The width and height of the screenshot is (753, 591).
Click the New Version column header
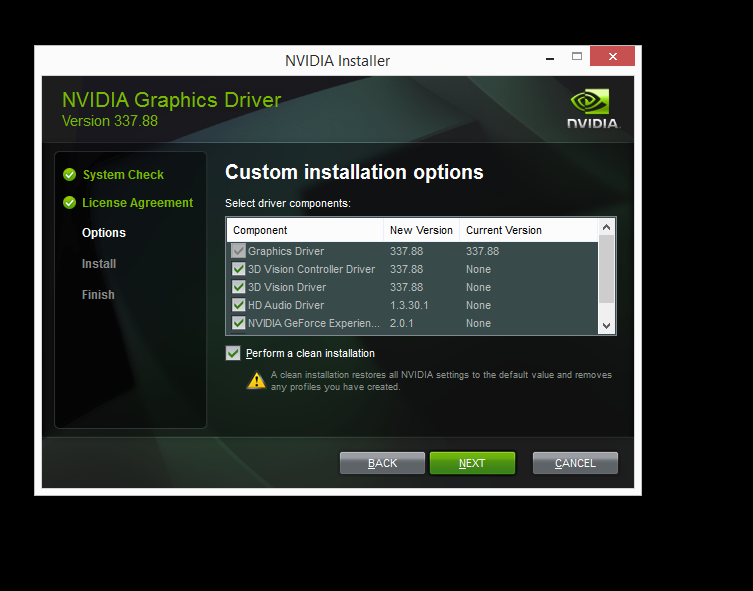point(422,230)
